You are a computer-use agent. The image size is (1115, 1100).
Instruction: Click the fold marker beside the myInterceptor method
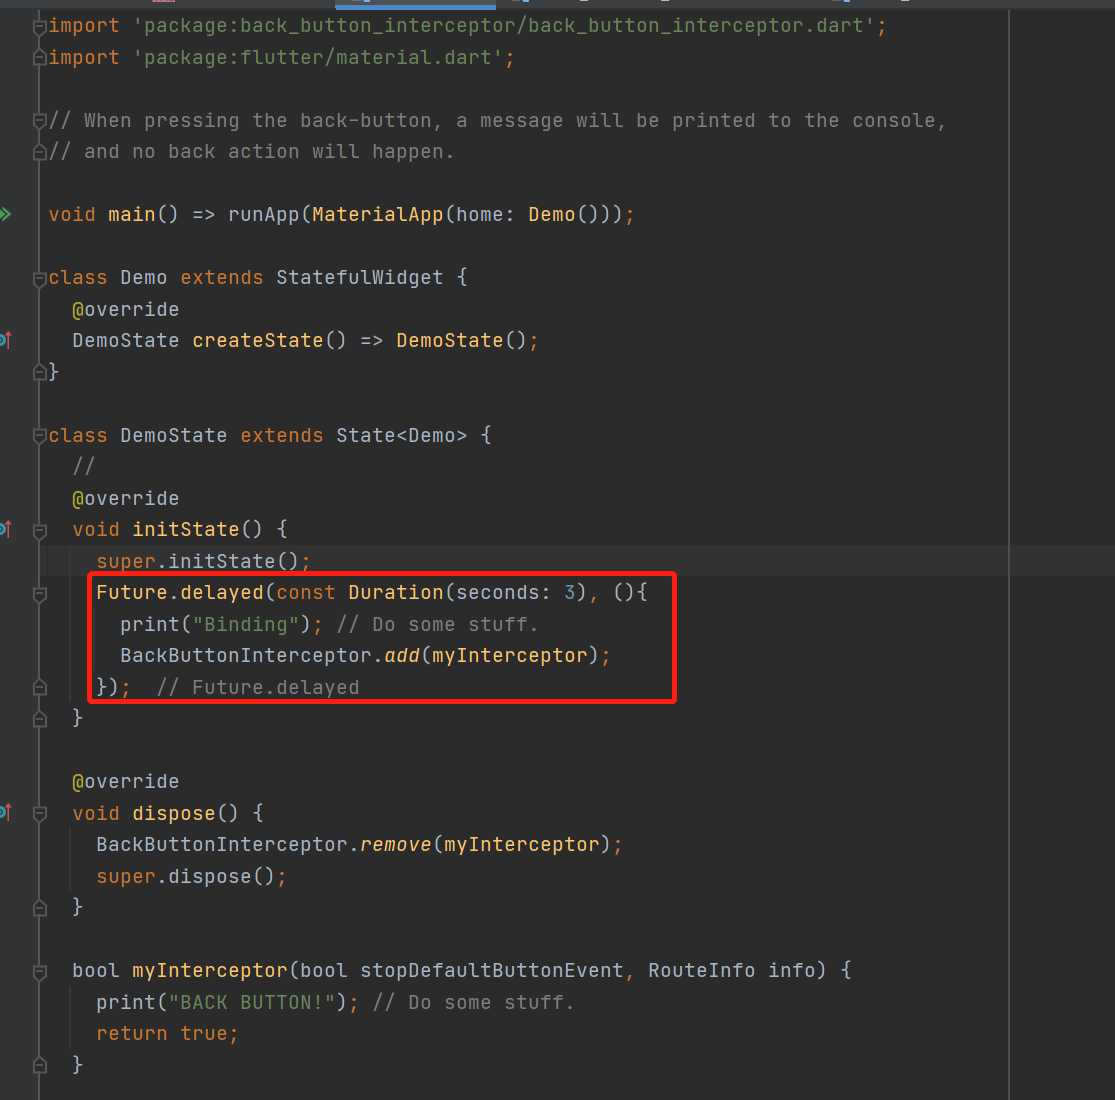39,969
